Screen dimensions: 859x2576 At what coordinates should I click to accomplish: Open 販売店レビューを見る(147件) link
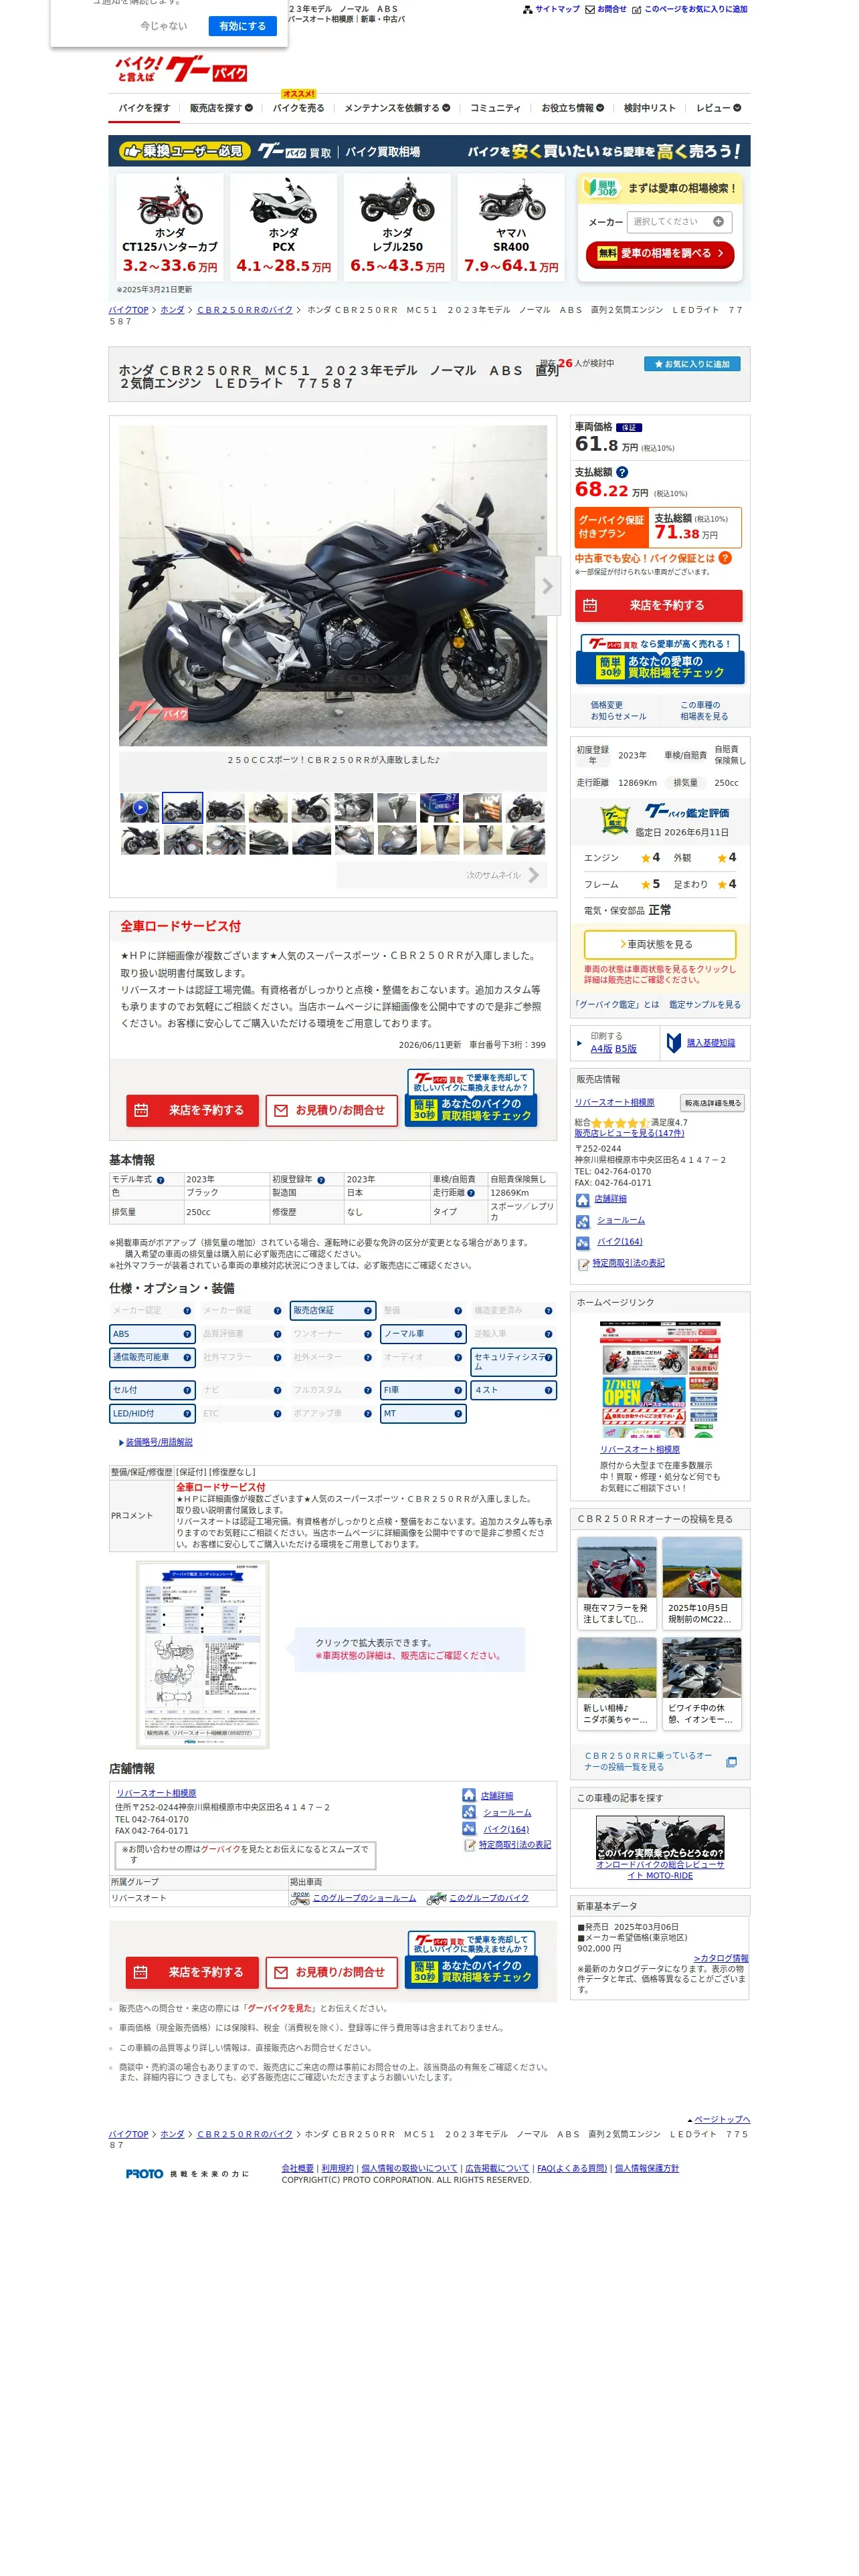click(629, 1134)
